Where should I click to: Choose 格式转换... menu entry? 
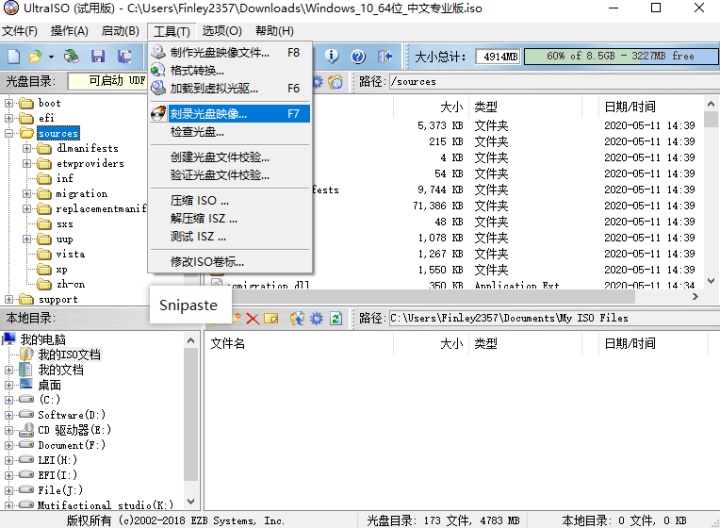click(x=230, y=70)
